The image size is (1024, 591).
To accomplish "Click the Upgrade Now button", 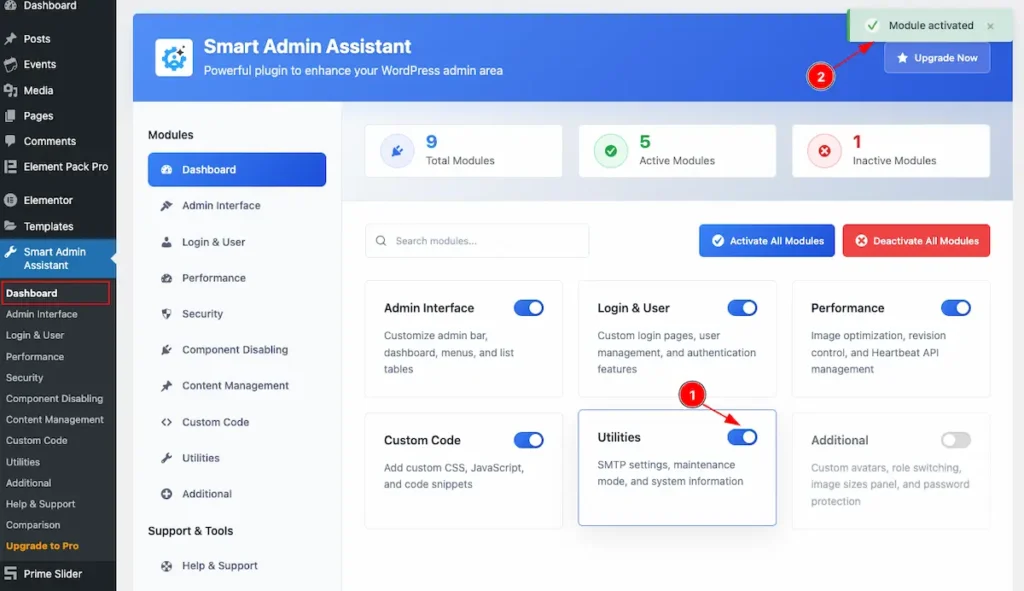I will (936, 57).
